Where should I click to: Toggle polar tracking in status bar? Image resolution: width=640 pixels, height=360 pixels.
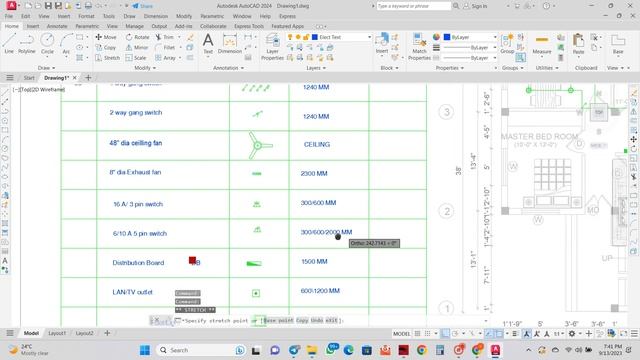(455, 333)
